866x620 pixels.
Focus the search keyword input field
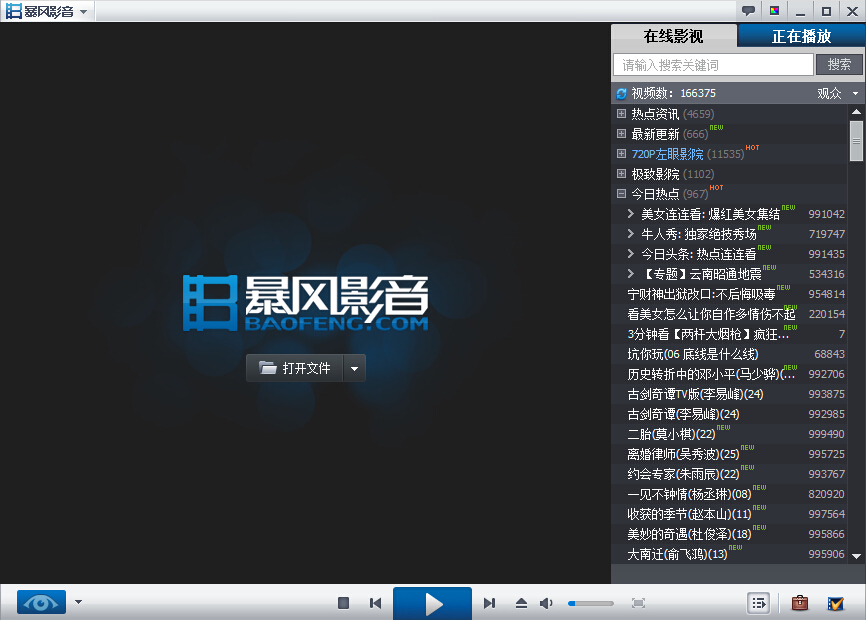[713, 65]
